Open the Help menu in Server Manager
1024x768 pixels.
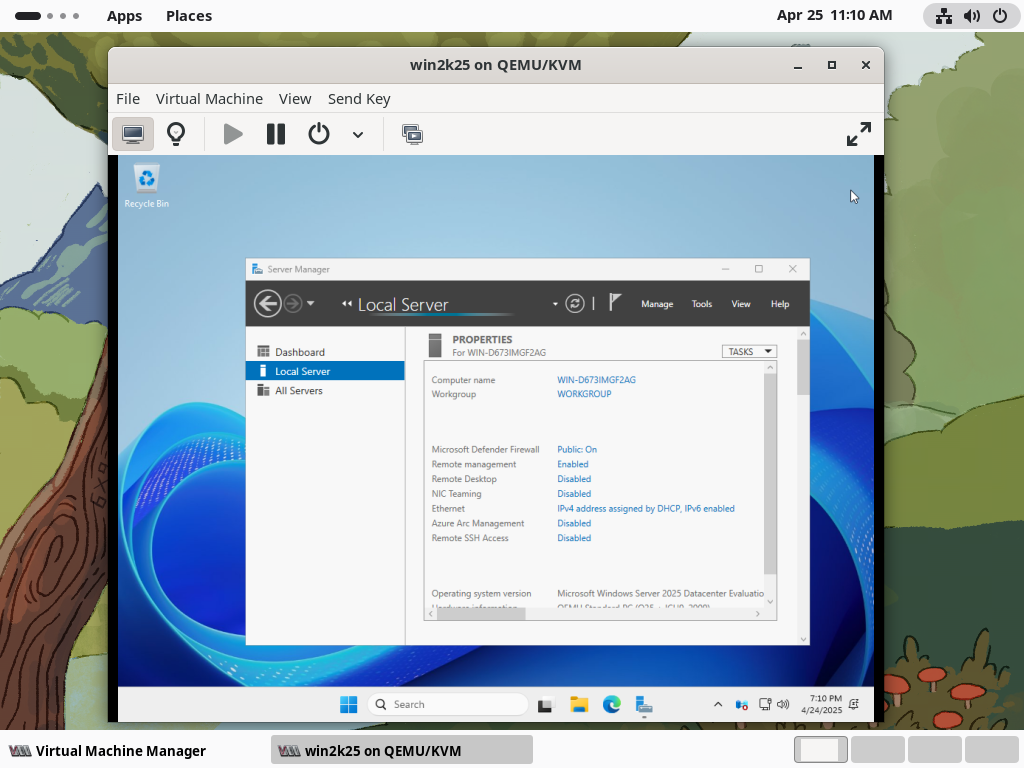pyautogui.click(x=780, y=304)
